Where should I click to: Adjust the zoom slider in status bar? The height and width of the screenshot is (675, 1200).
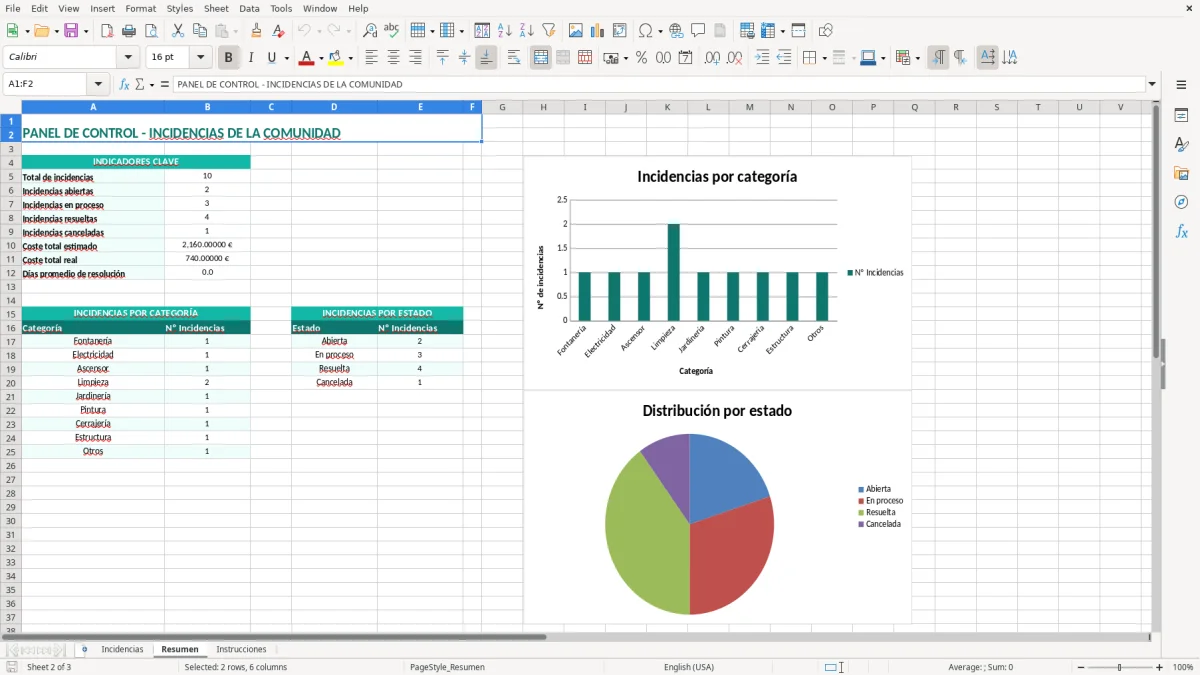click(1120, 667)
